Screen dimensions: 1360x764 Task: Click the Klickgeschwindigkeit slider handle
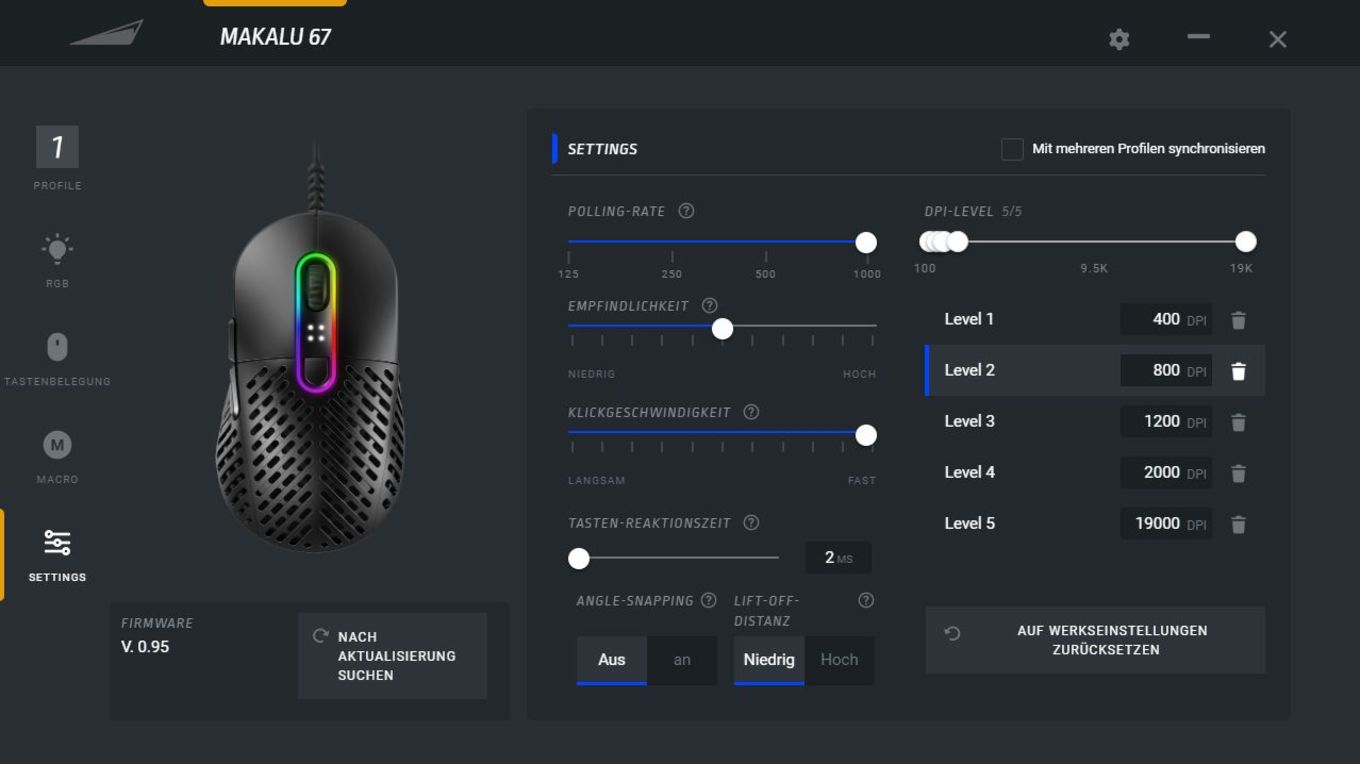(x=866, y=435)
